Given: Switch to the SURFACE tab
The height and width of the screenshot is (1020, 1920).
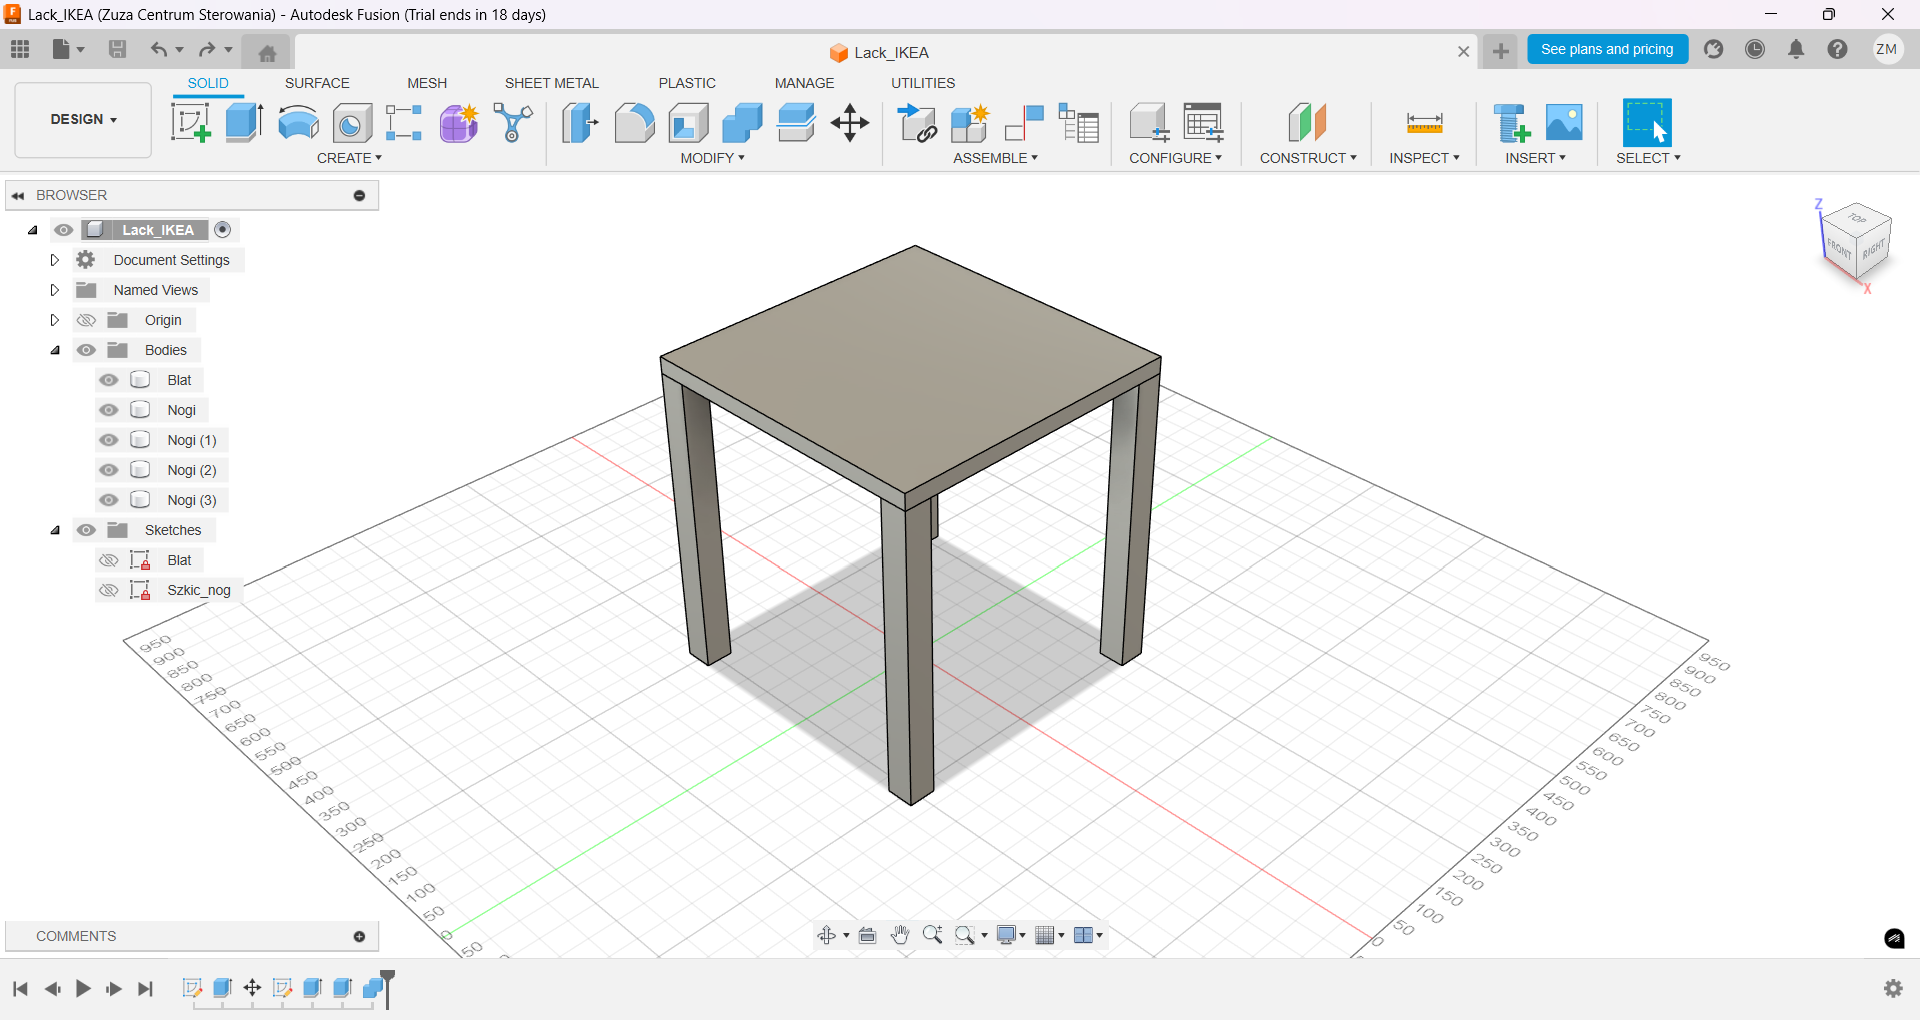Looking at the screenshot, I should point(317,83).
